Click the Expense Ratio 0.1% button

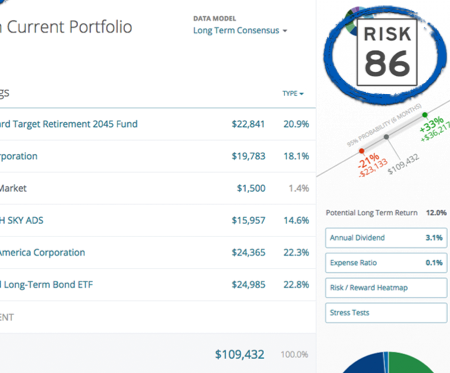click(386, 263)
